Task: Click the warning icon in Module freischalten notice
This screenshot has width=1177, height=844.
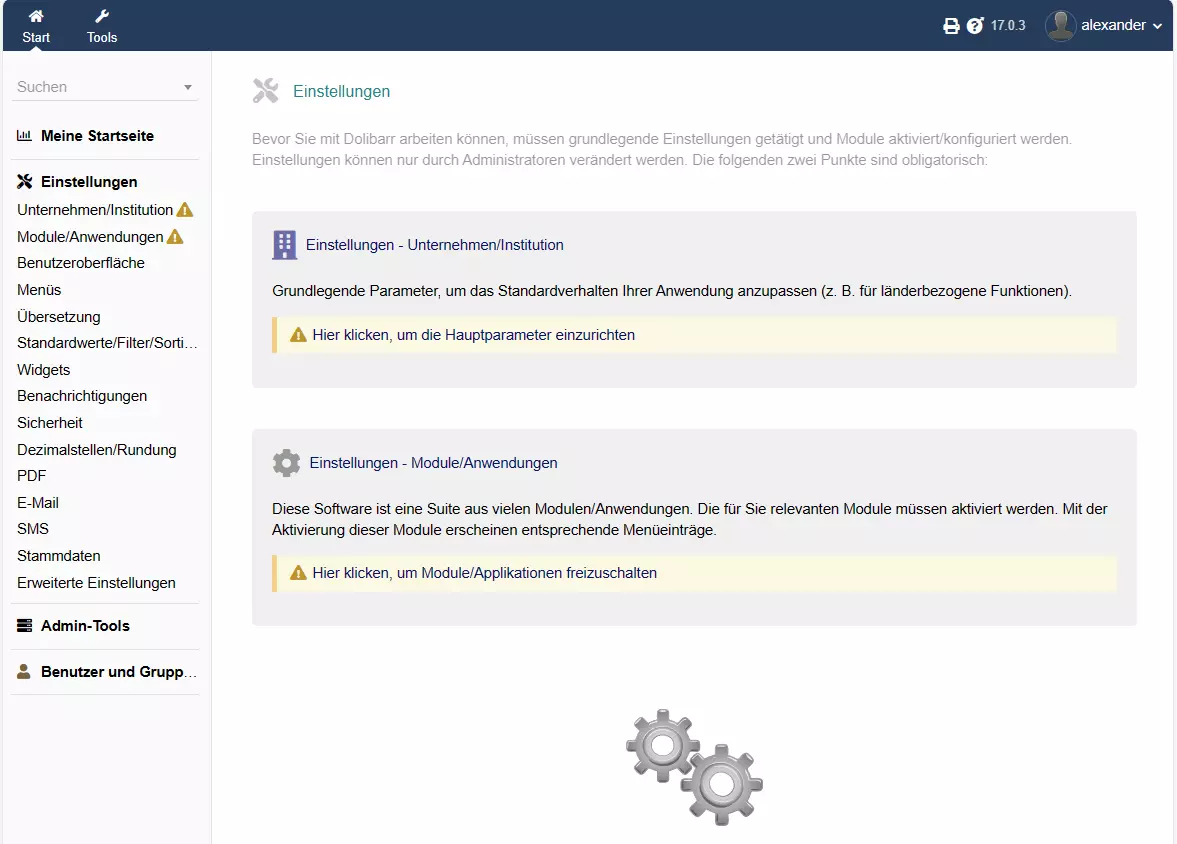Action: (298, 573)
